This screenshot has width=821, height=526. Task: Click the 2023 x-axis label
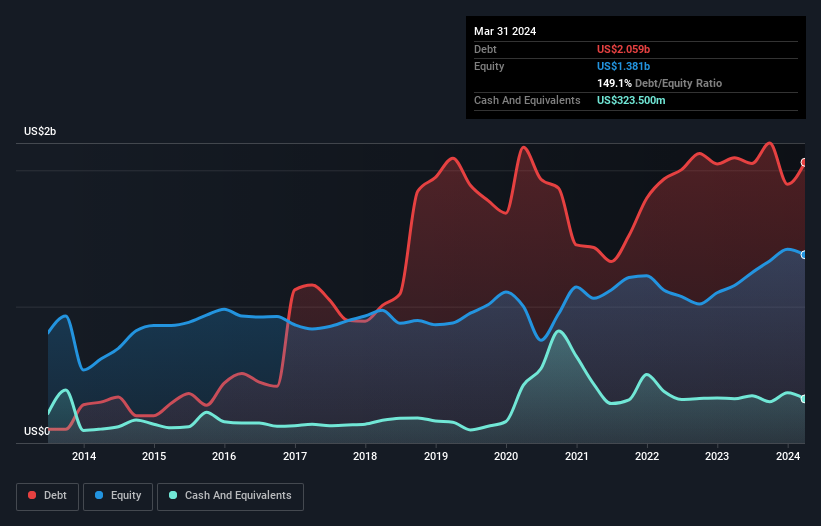(717, 456)
